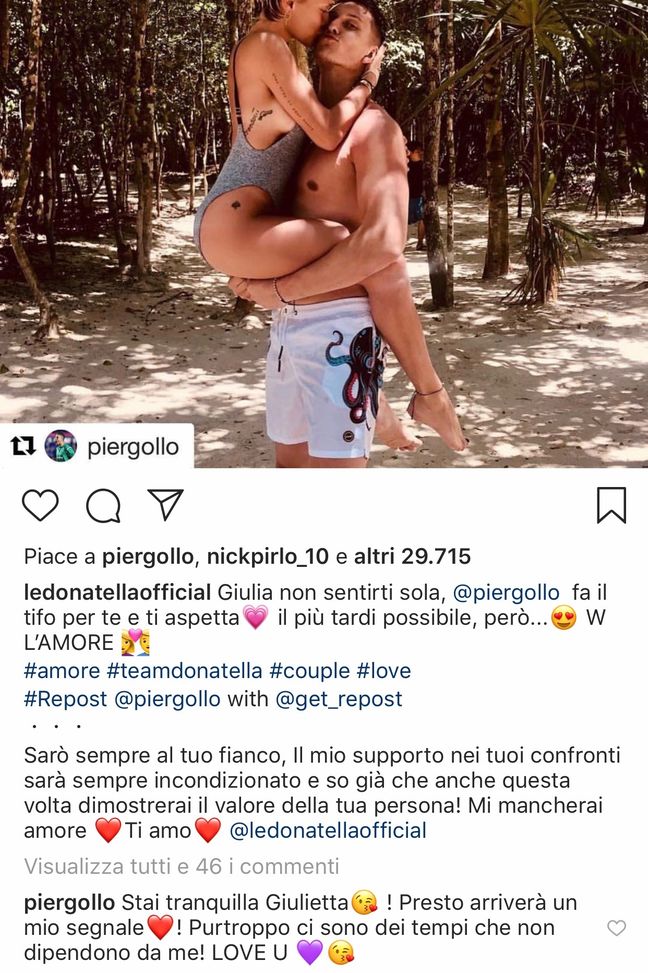Screen dimensions: 648x973
Task: Save post with bookmark icon
Action: coord(611,505)
